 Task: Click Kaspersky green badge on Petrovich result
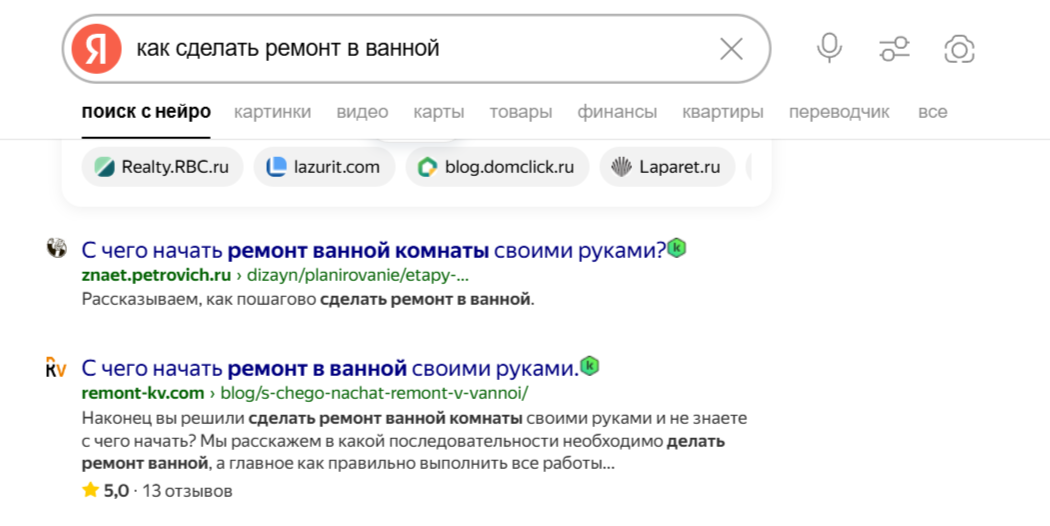677,248
